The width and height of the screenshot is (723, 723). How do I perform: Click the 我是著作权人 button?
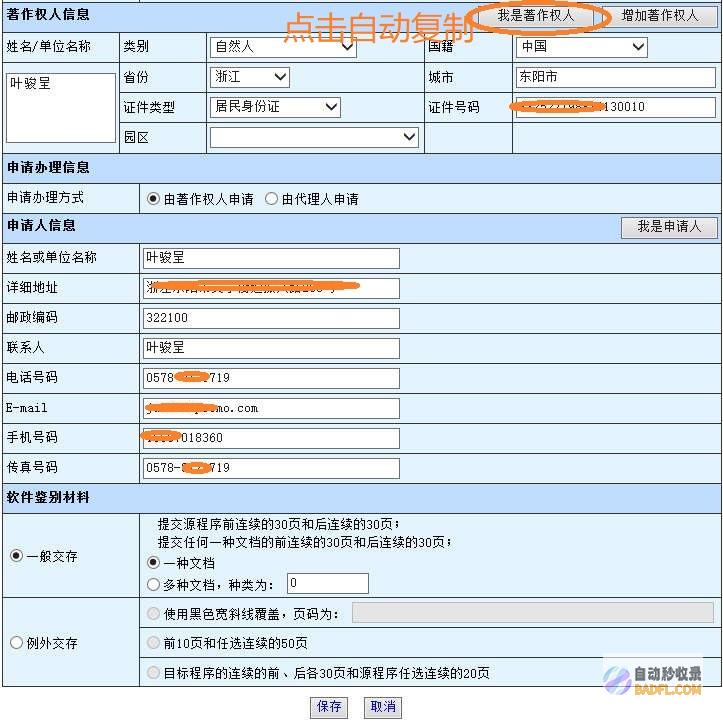coord(536,16)
